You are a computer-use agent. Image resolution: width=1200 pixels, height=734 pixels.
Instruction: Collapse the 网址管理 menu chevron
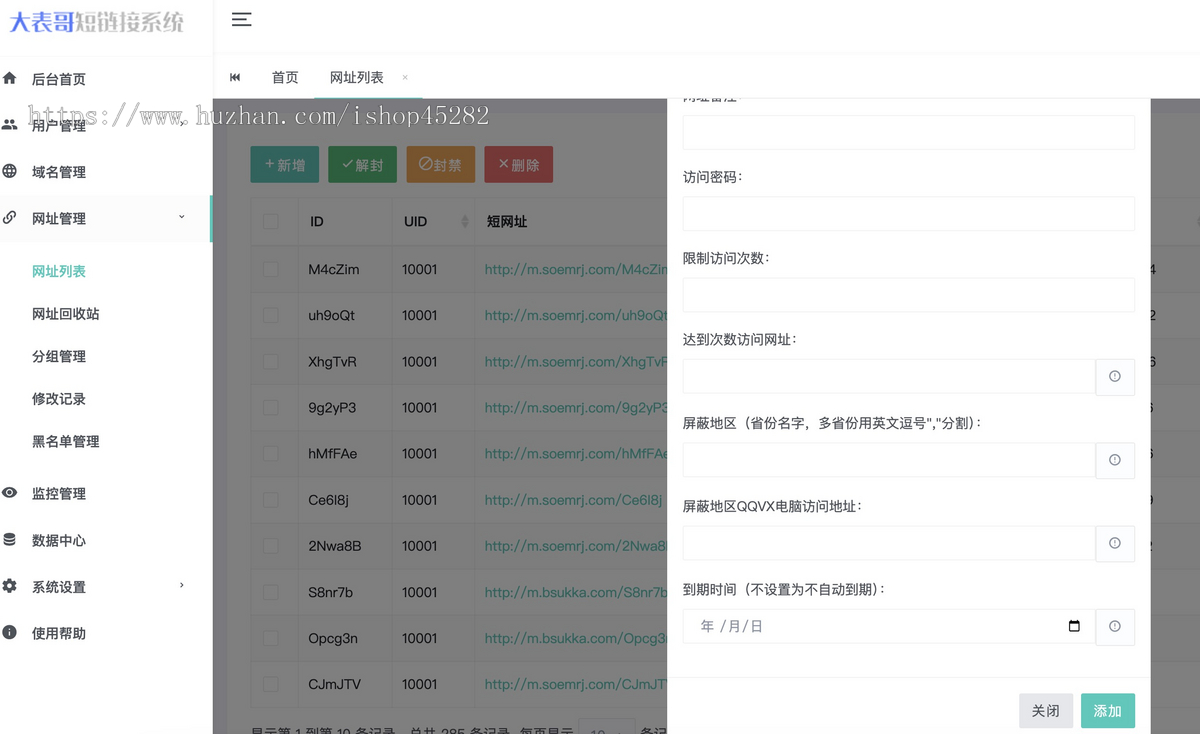181,217
